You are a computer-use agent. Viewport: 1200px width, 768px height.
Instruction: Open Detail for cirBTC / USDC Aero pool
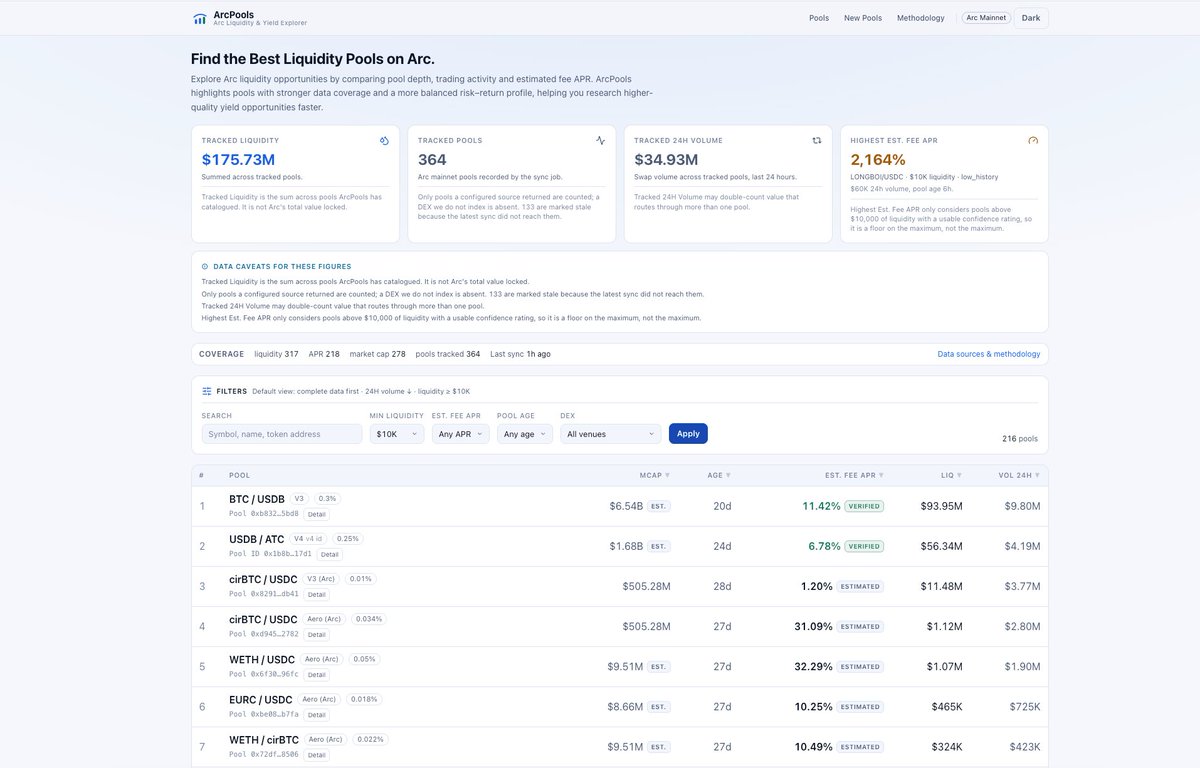[316, 634]
